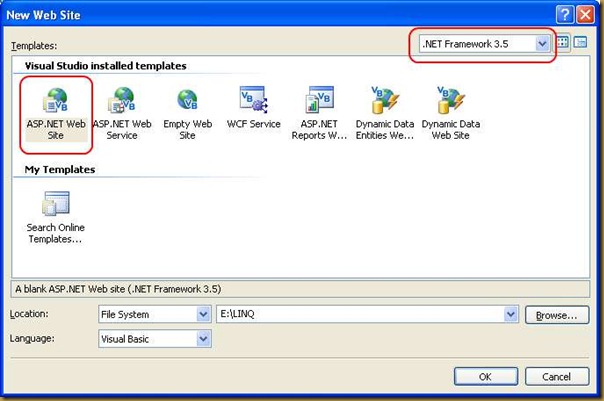Select the WCF Service template

pyautogui.click(x=253, y=109)
